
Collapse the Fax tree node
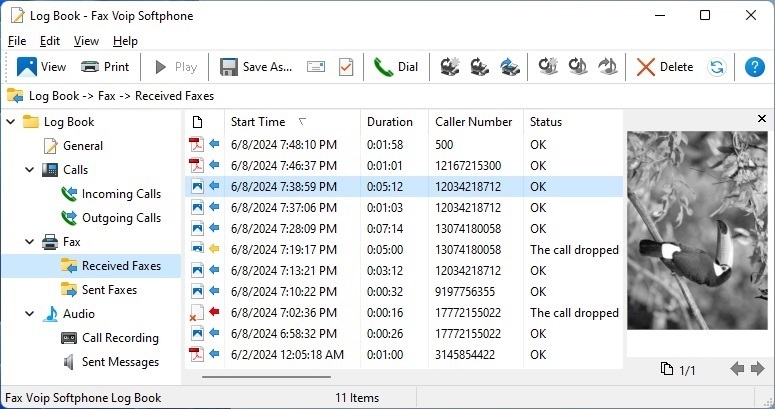(x=30, y=242)
